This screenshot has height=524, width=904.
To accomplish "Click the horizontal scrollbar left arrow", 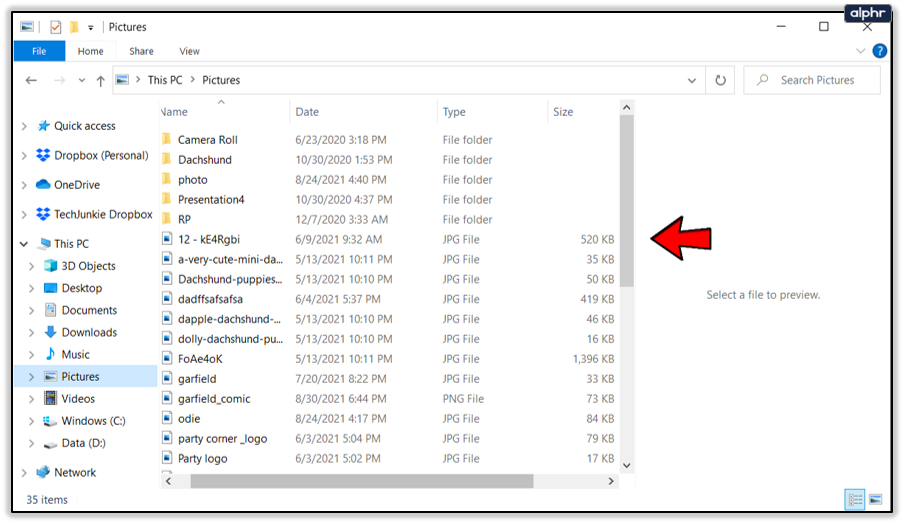I will pyautogui.click(x=168, y=481).
